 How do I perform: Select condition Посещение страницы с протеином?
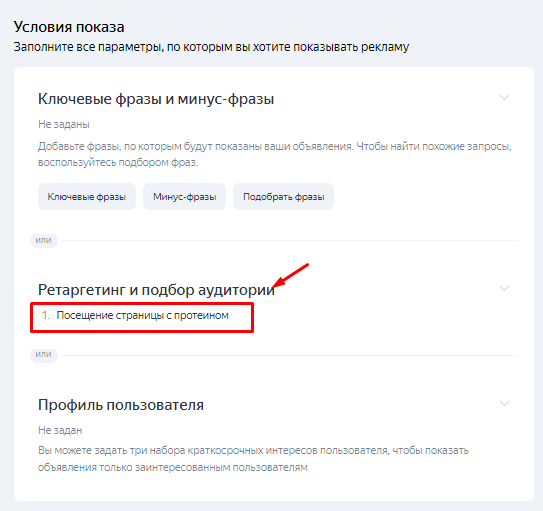coord(142,315)
